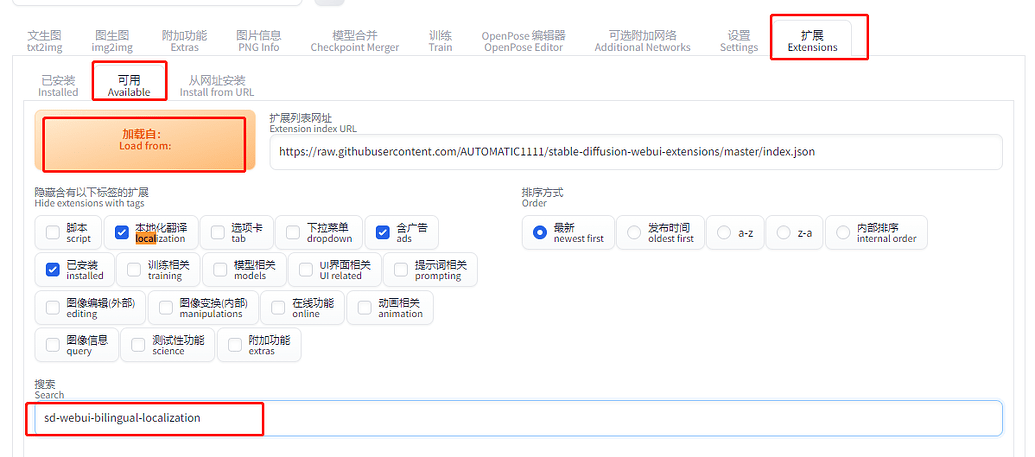Check the models tag checkbox
Screen dimensions: 1035x457
(x=220, y=269)
